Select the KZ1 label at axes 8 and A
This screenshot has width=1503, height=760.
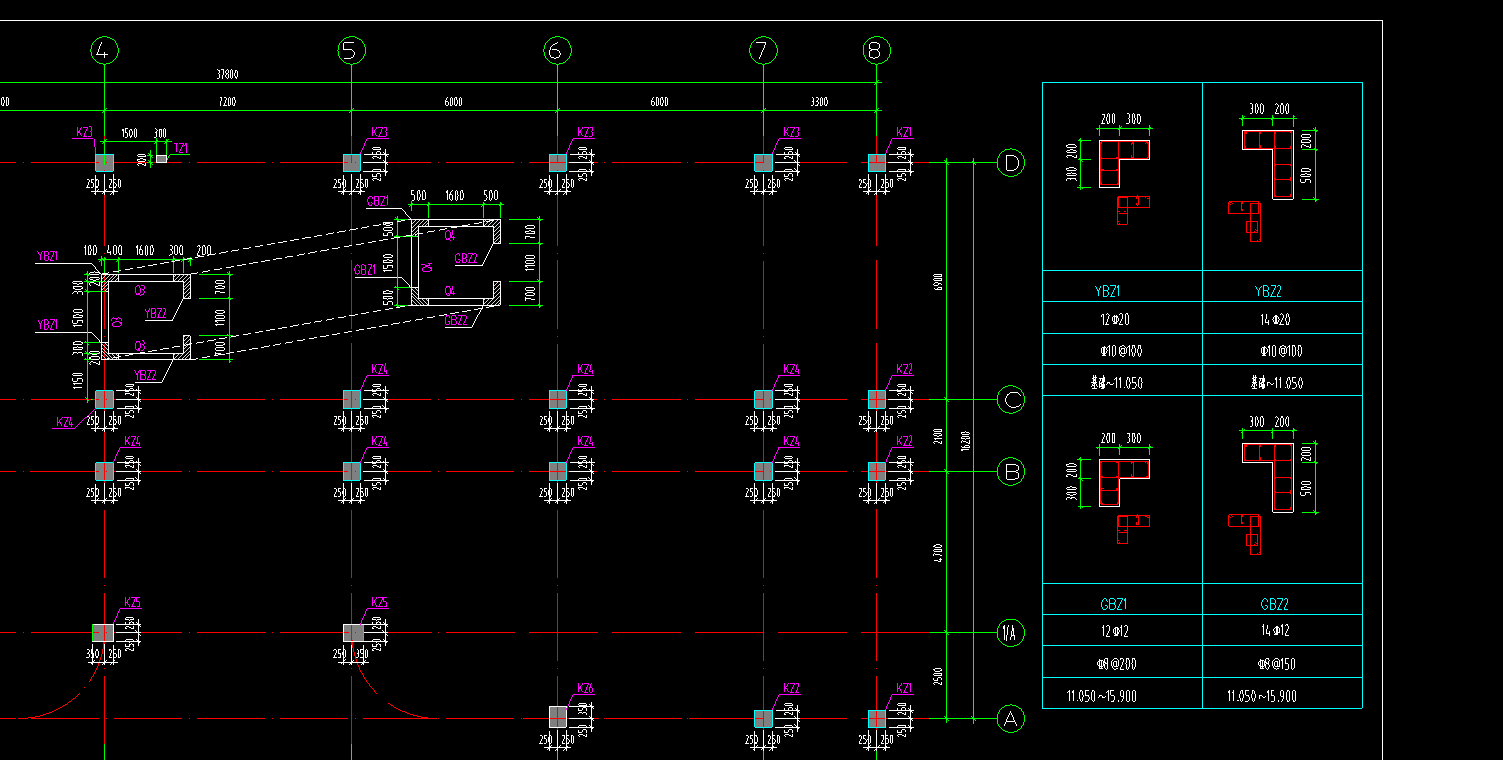click(904, 688)
